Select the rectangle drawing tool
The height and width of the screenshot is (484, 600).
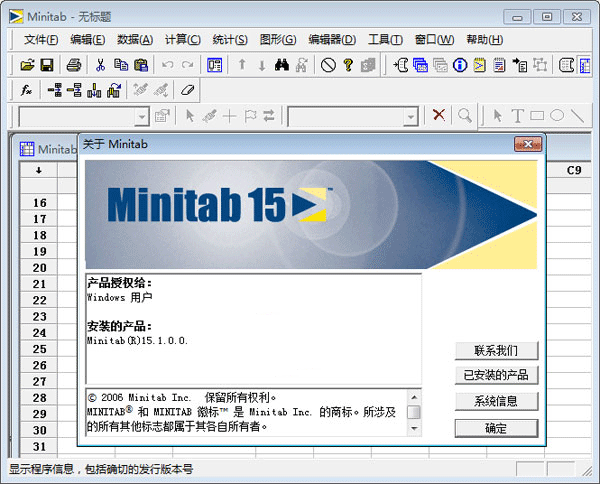click(x=537, y=115)
